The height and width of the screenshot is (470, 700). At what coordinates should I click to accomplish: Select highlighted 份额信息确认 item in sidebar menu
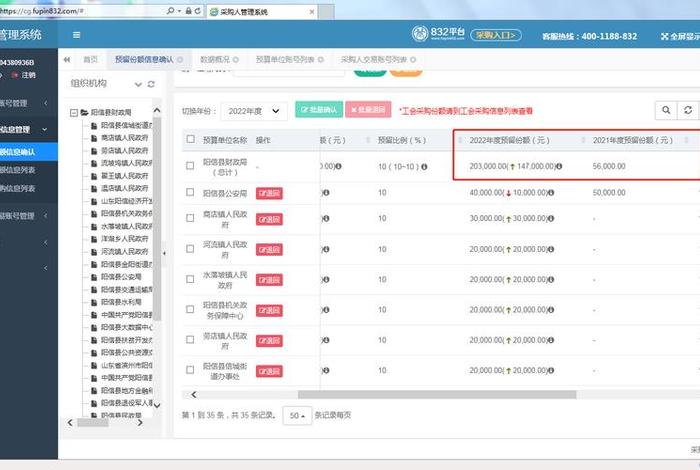[x=29, y=152]
